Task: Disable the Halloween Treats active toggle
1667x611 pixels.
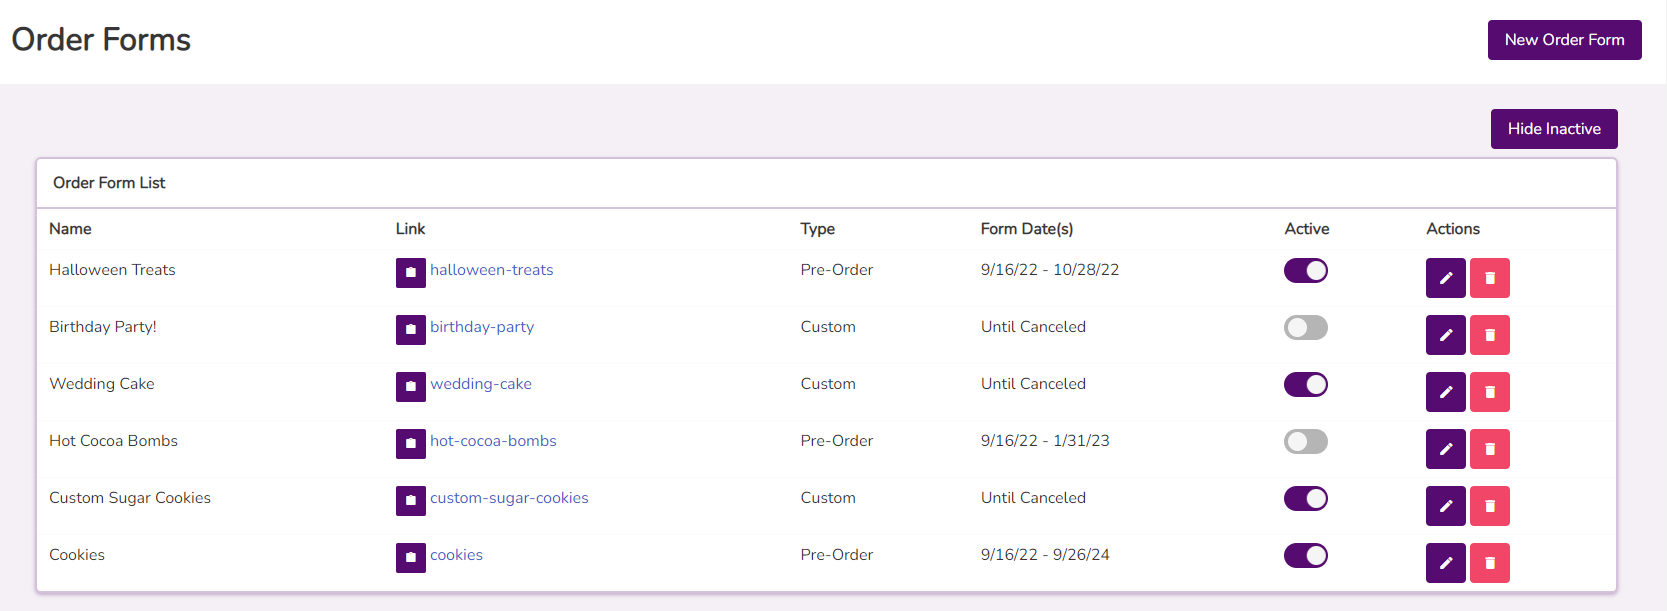Action: [1305, 270]
